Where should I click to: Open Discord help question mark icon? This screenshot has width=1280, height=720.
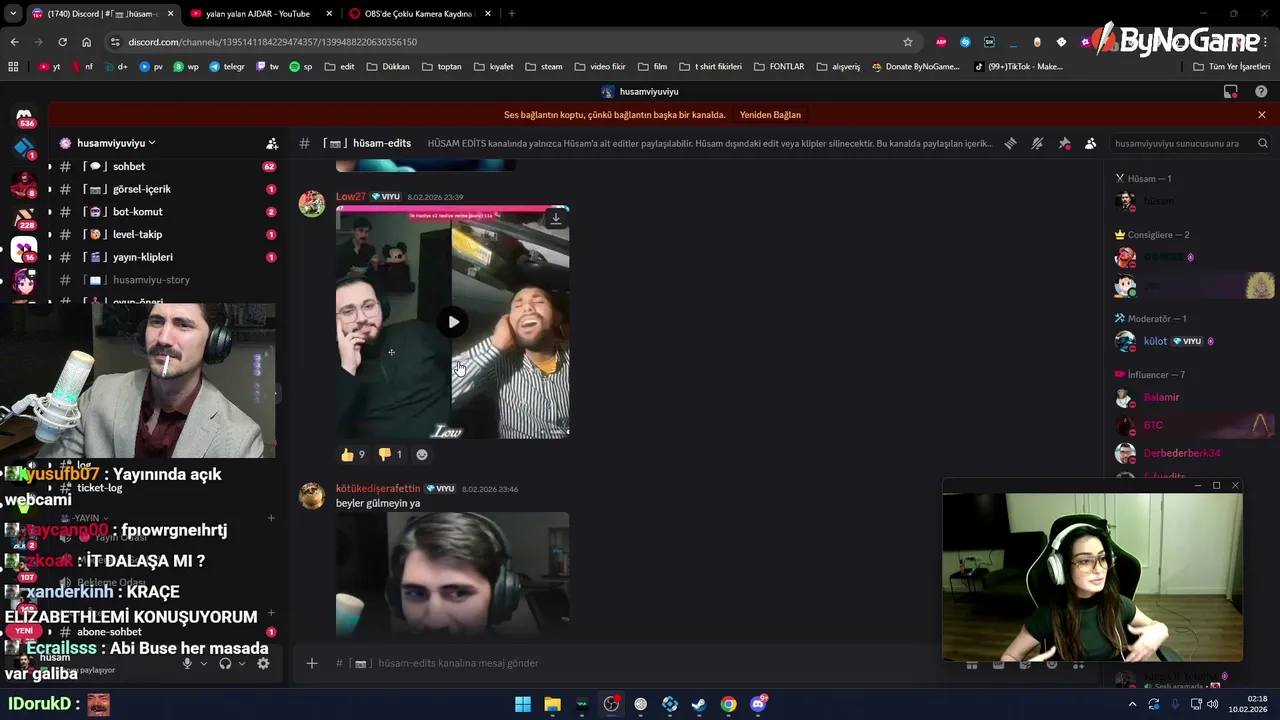(x=1261, y=91)
